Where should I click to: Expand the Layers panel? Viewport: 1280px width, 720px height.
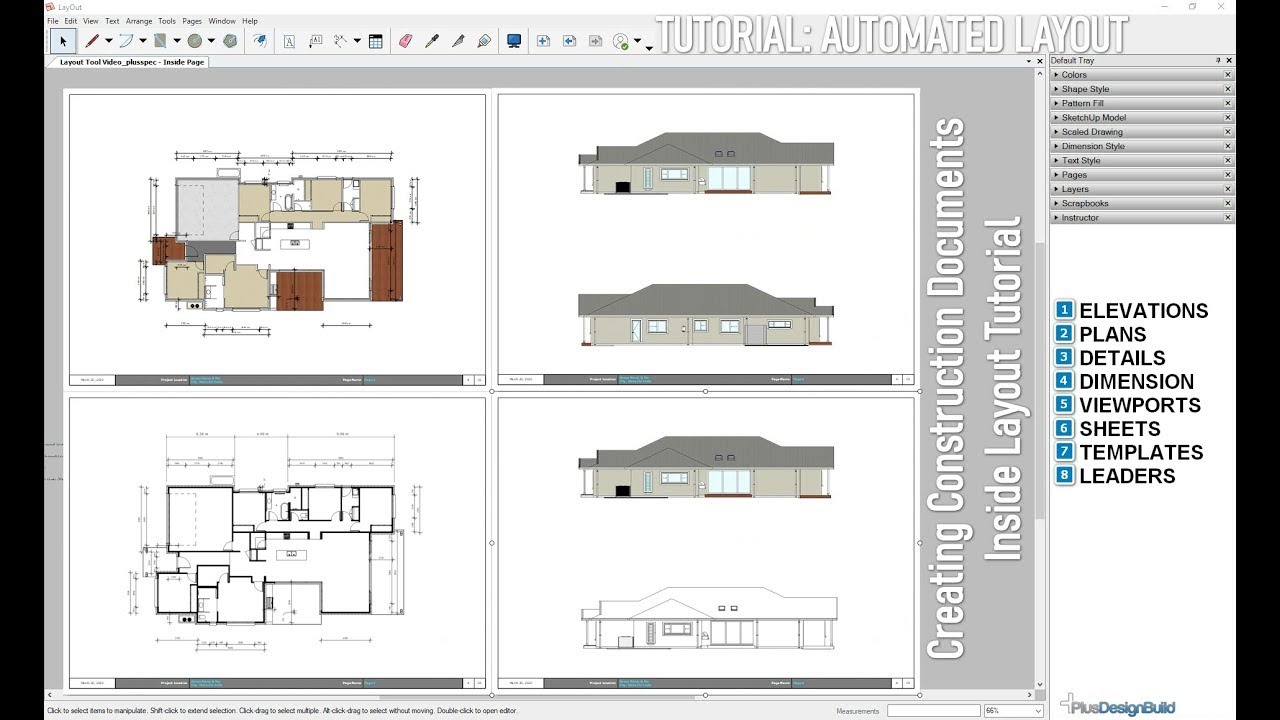pos(1143,189)
